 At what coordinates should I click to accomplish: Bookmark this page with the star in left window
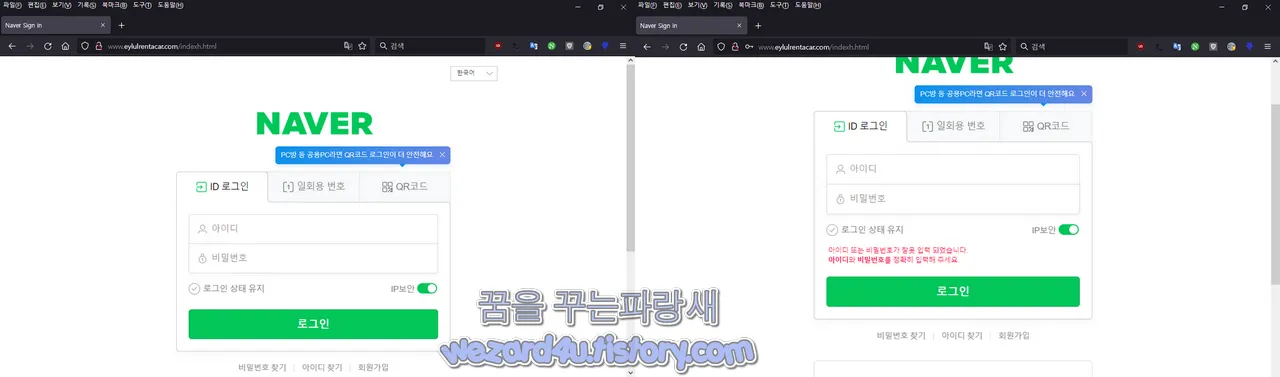pyautogui.click(x=362, y=46)
